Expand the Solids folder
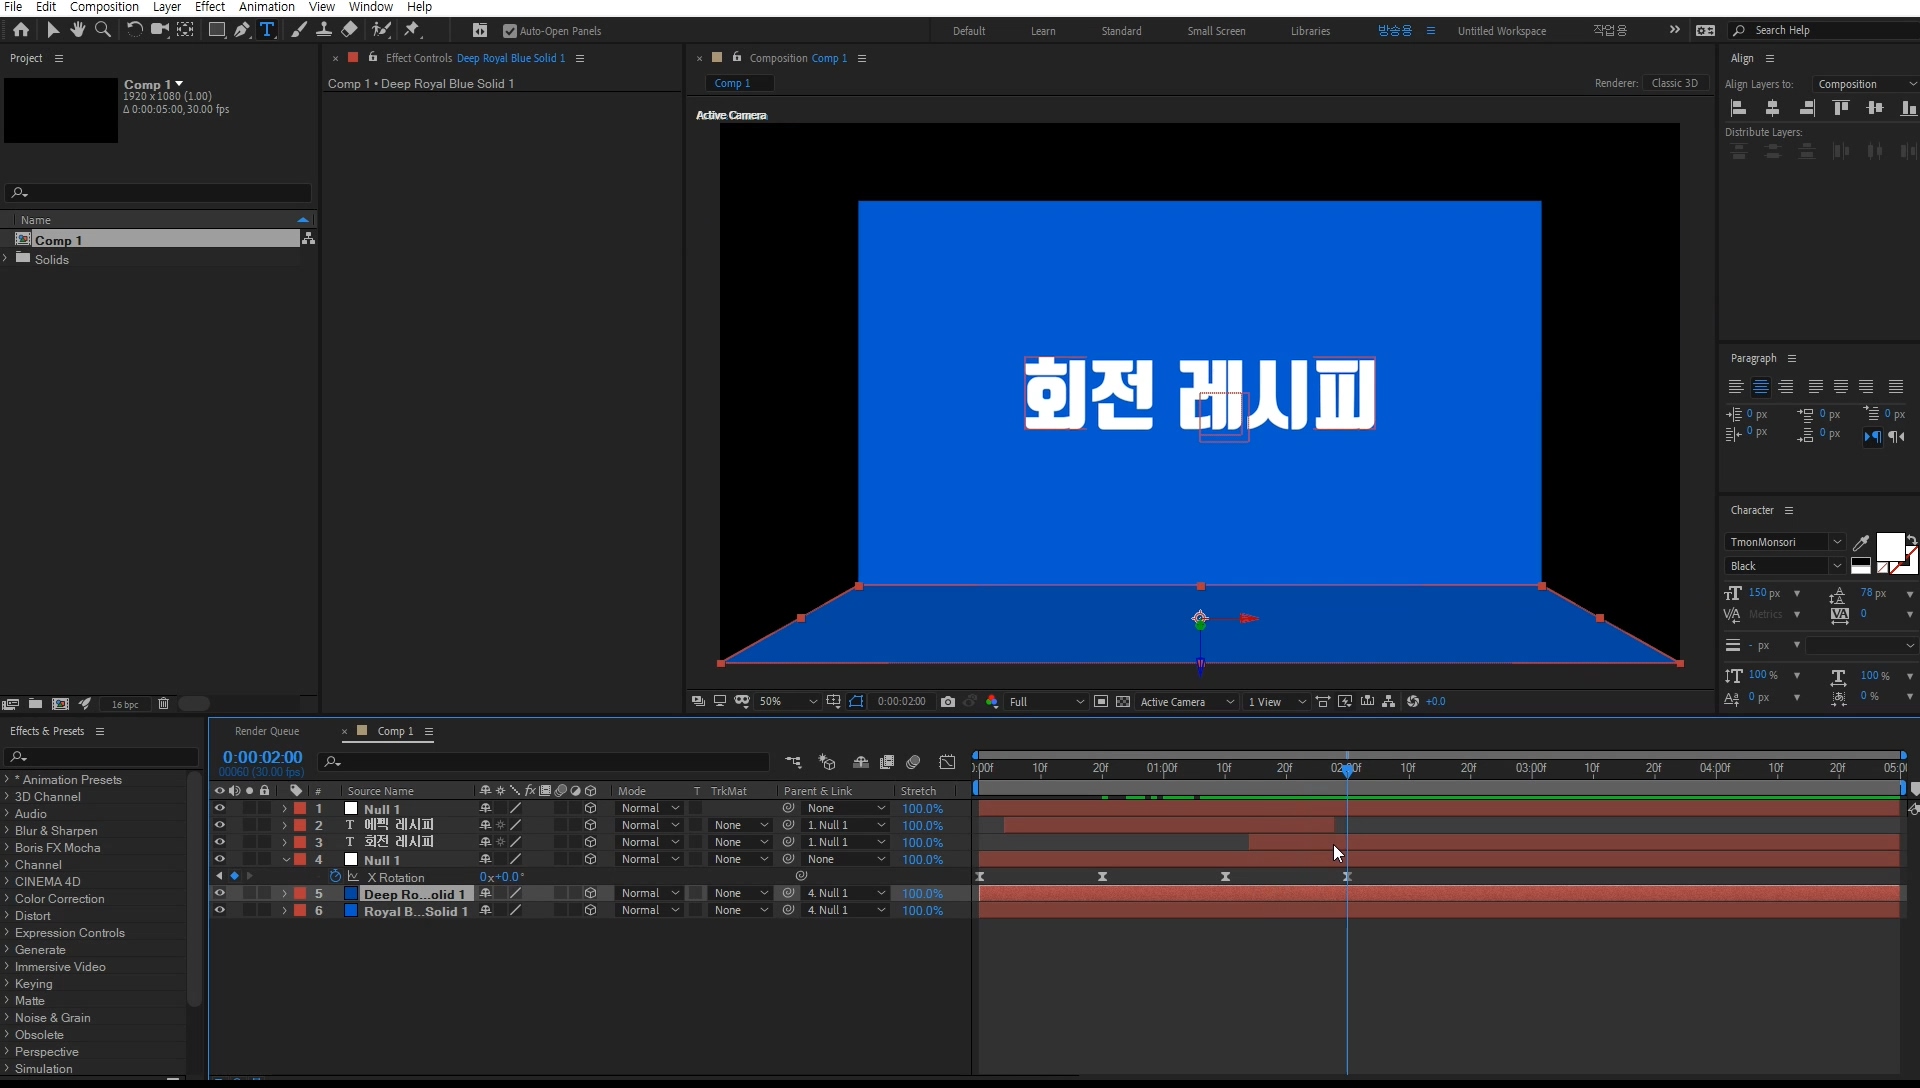This screenshot has height=1088, width=1920. point(7,259)
